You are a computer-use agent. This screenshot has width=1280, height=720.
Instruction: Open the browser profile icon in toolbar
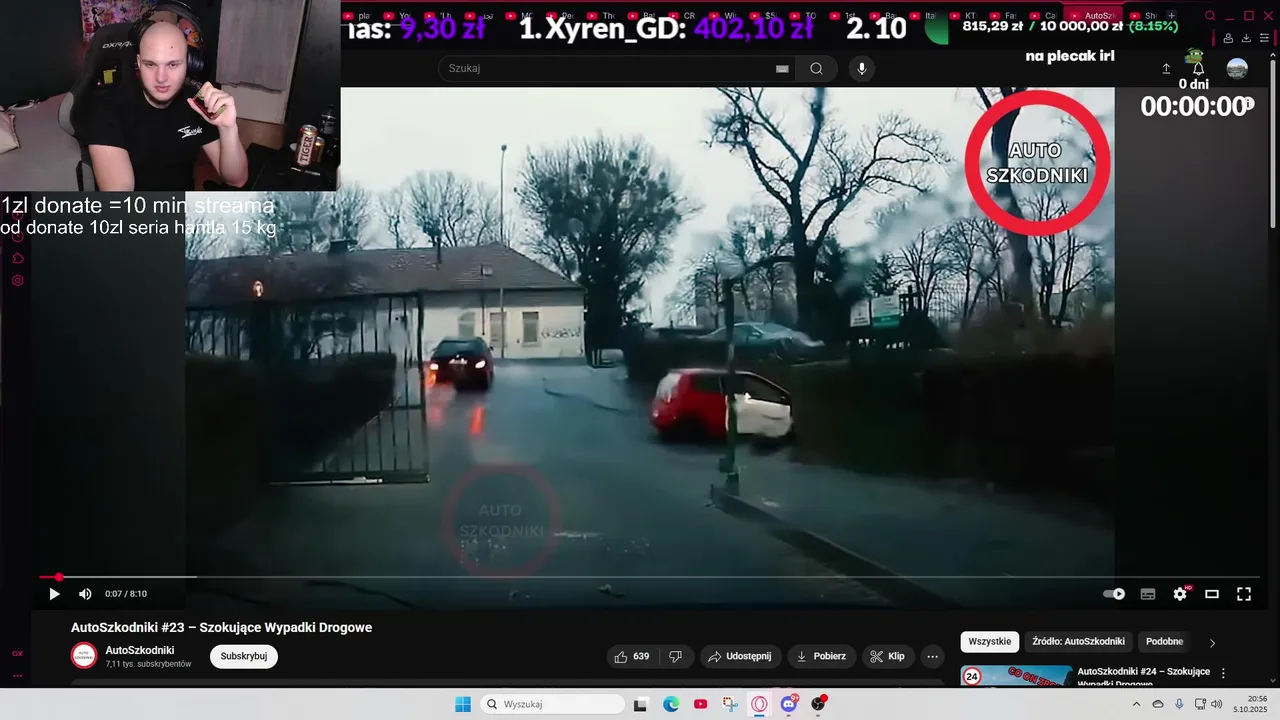pyautogui.click(x=1229, y=38)
